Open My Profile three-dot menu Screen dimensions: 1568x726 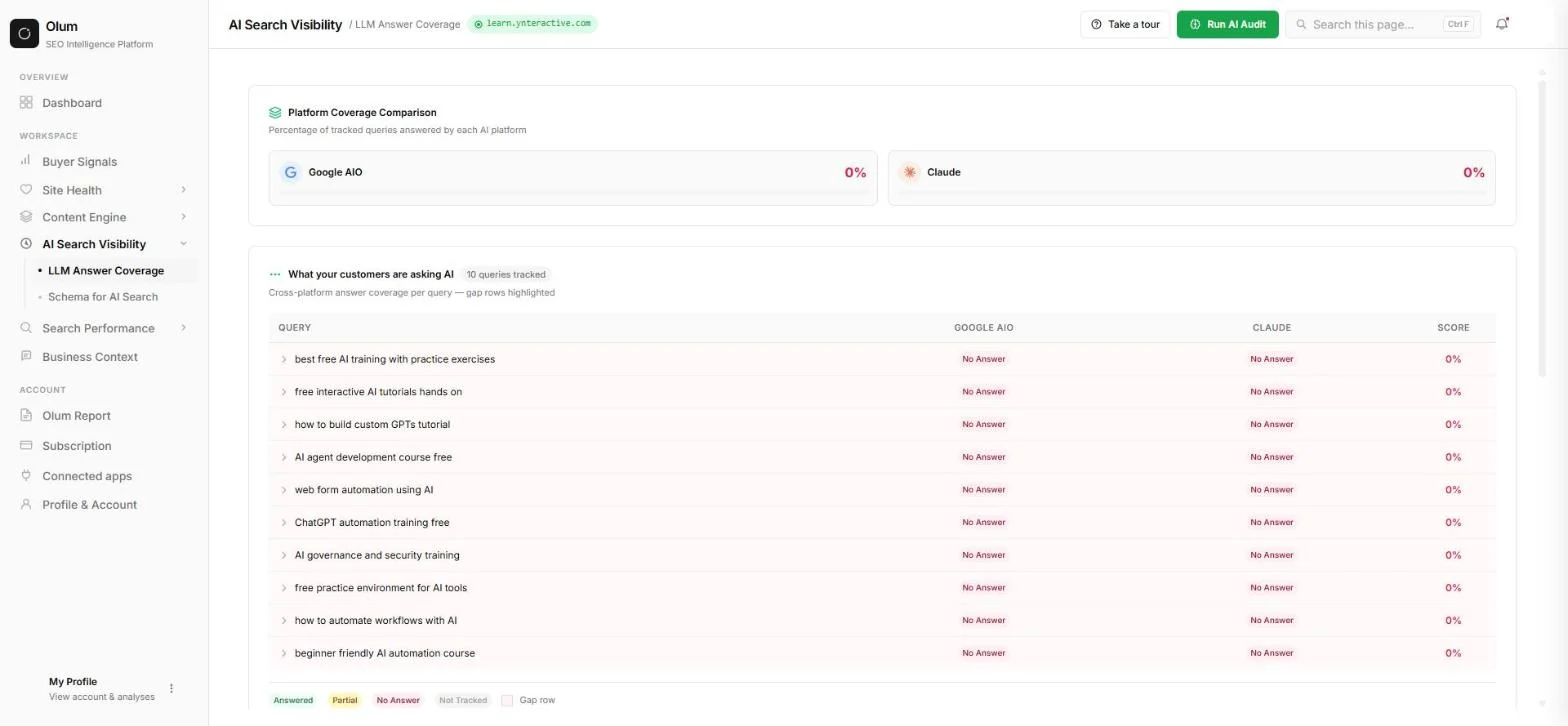(171, 689)
